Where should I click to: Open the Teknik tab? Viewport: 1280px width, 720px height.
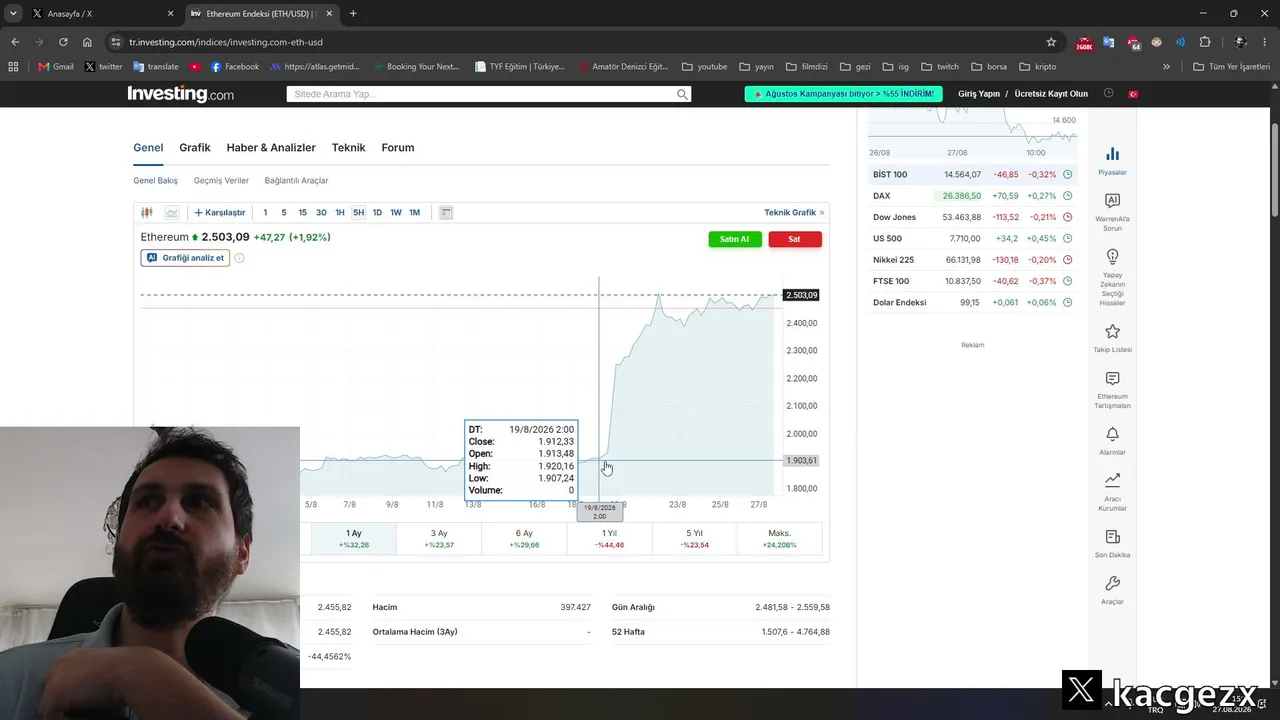pyautogui.click(x=349, y=148)
